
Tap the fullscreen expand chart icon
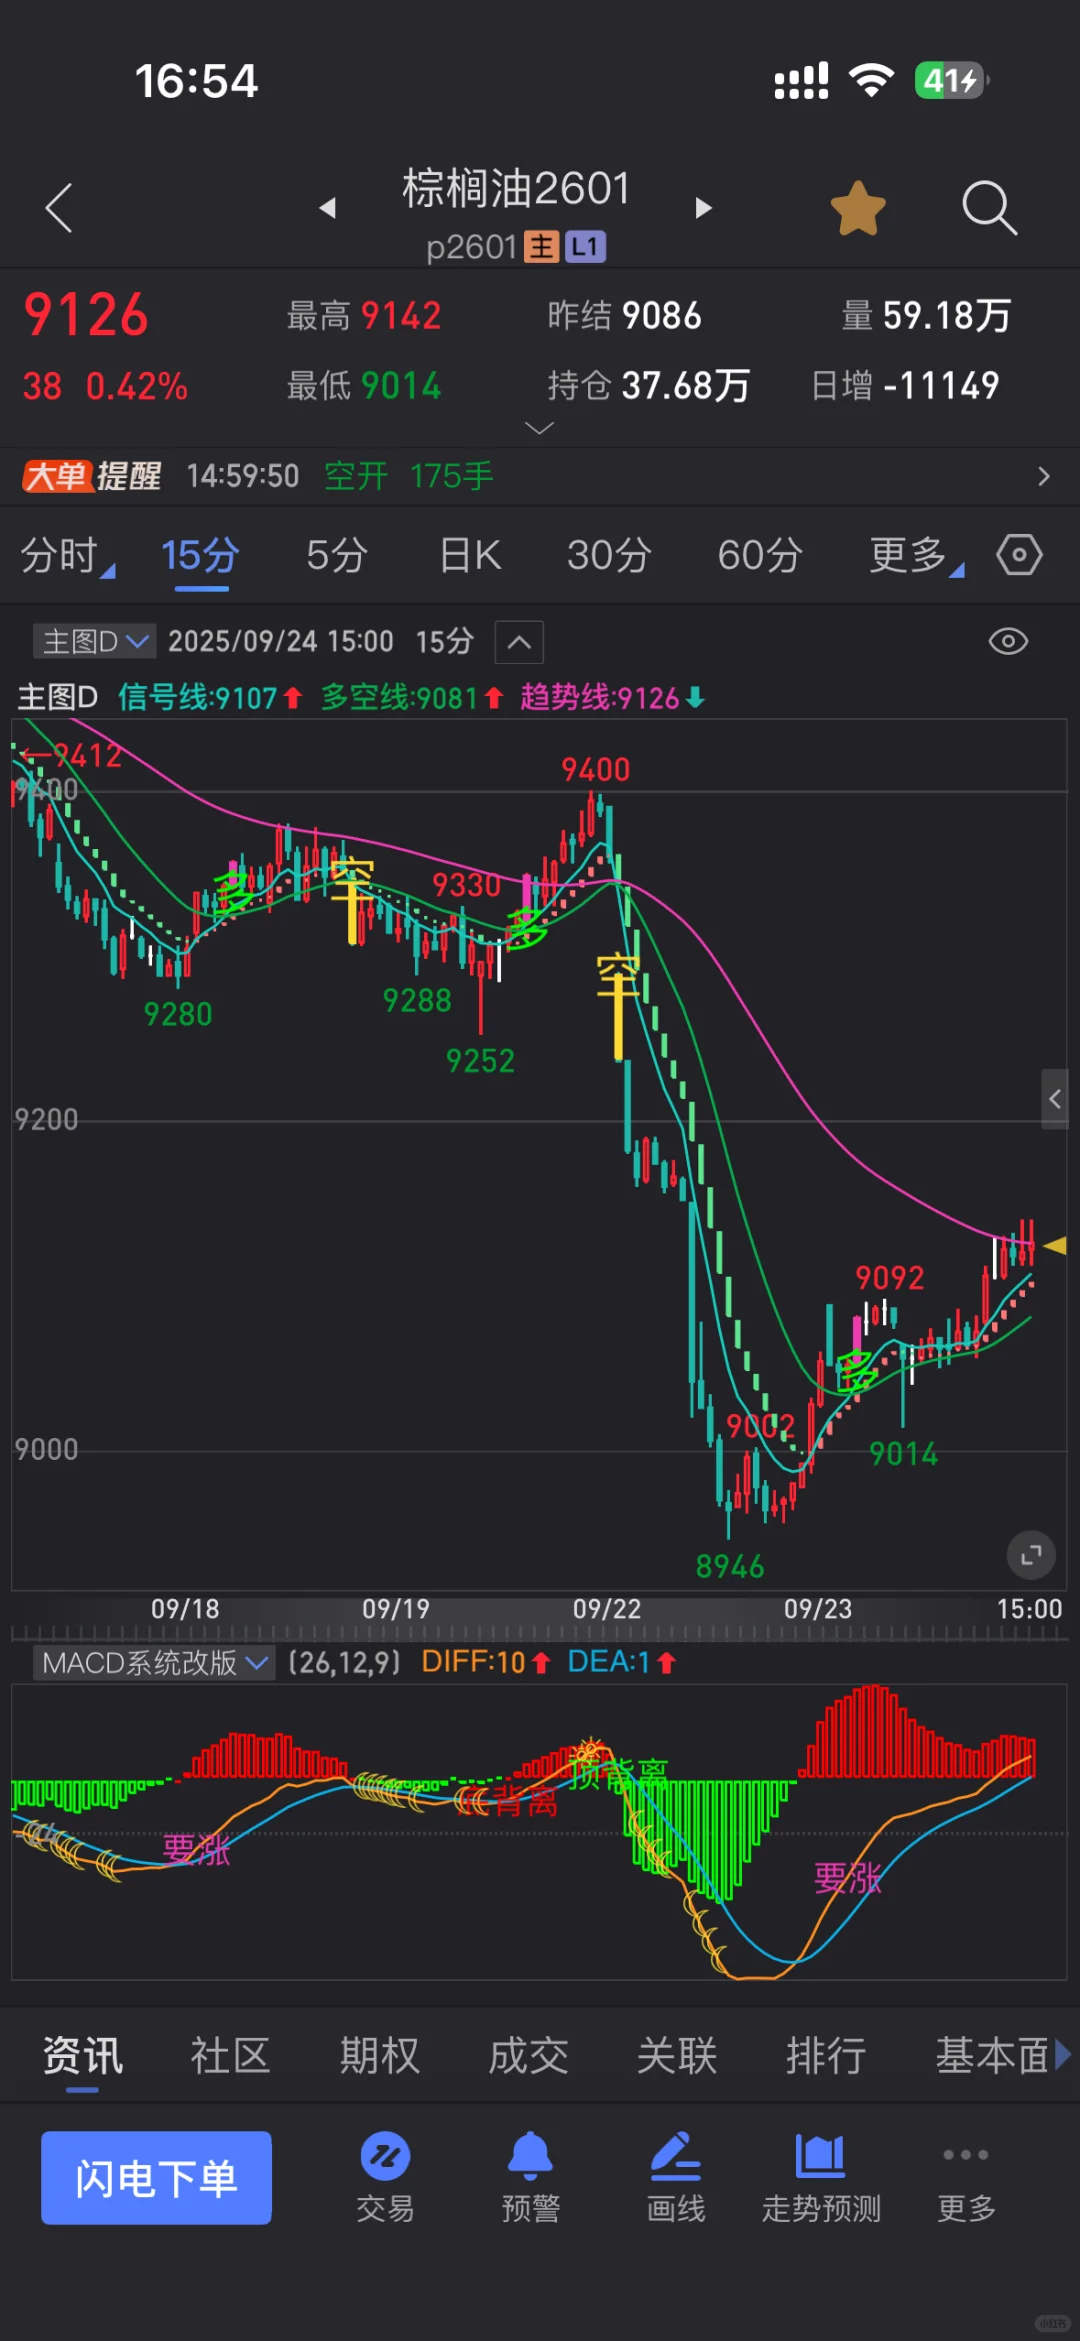1031,1555
